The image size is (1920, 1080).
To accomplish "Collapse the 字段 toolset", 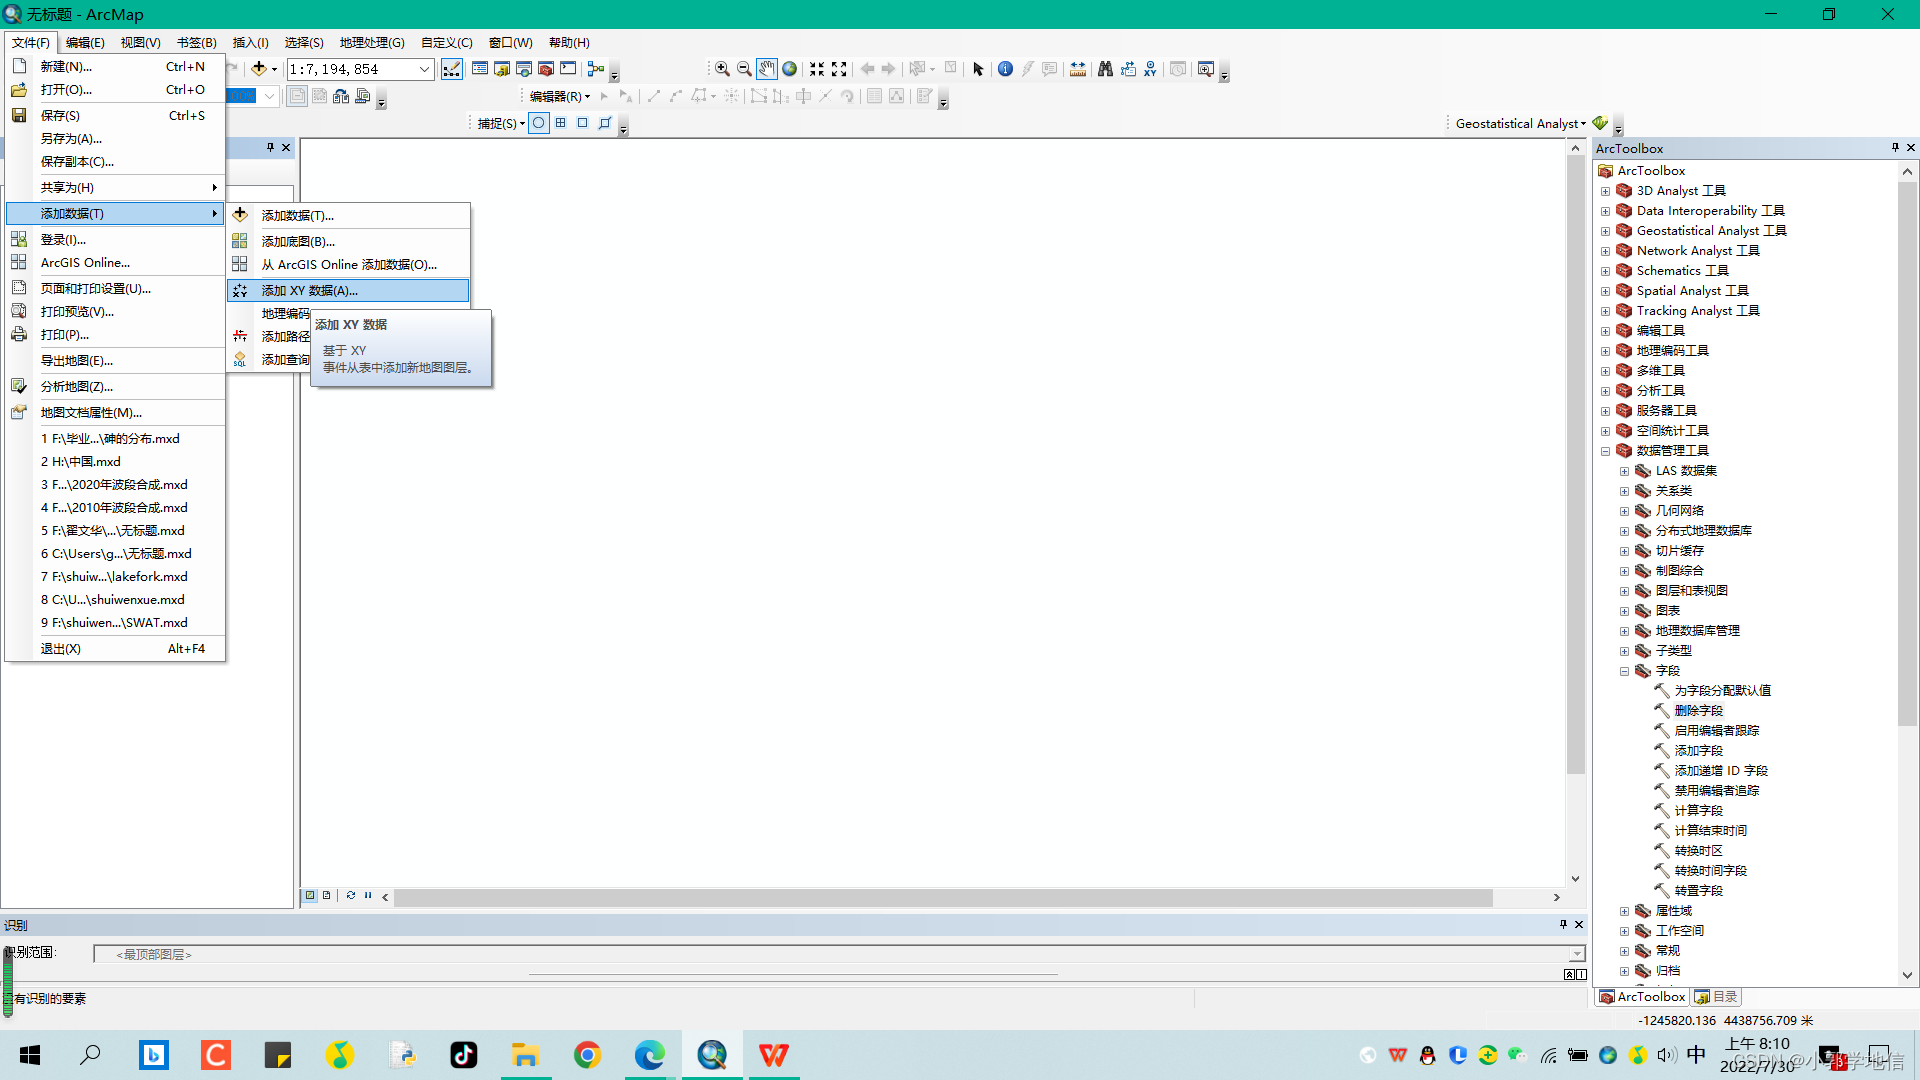I will click(1624, 671).
